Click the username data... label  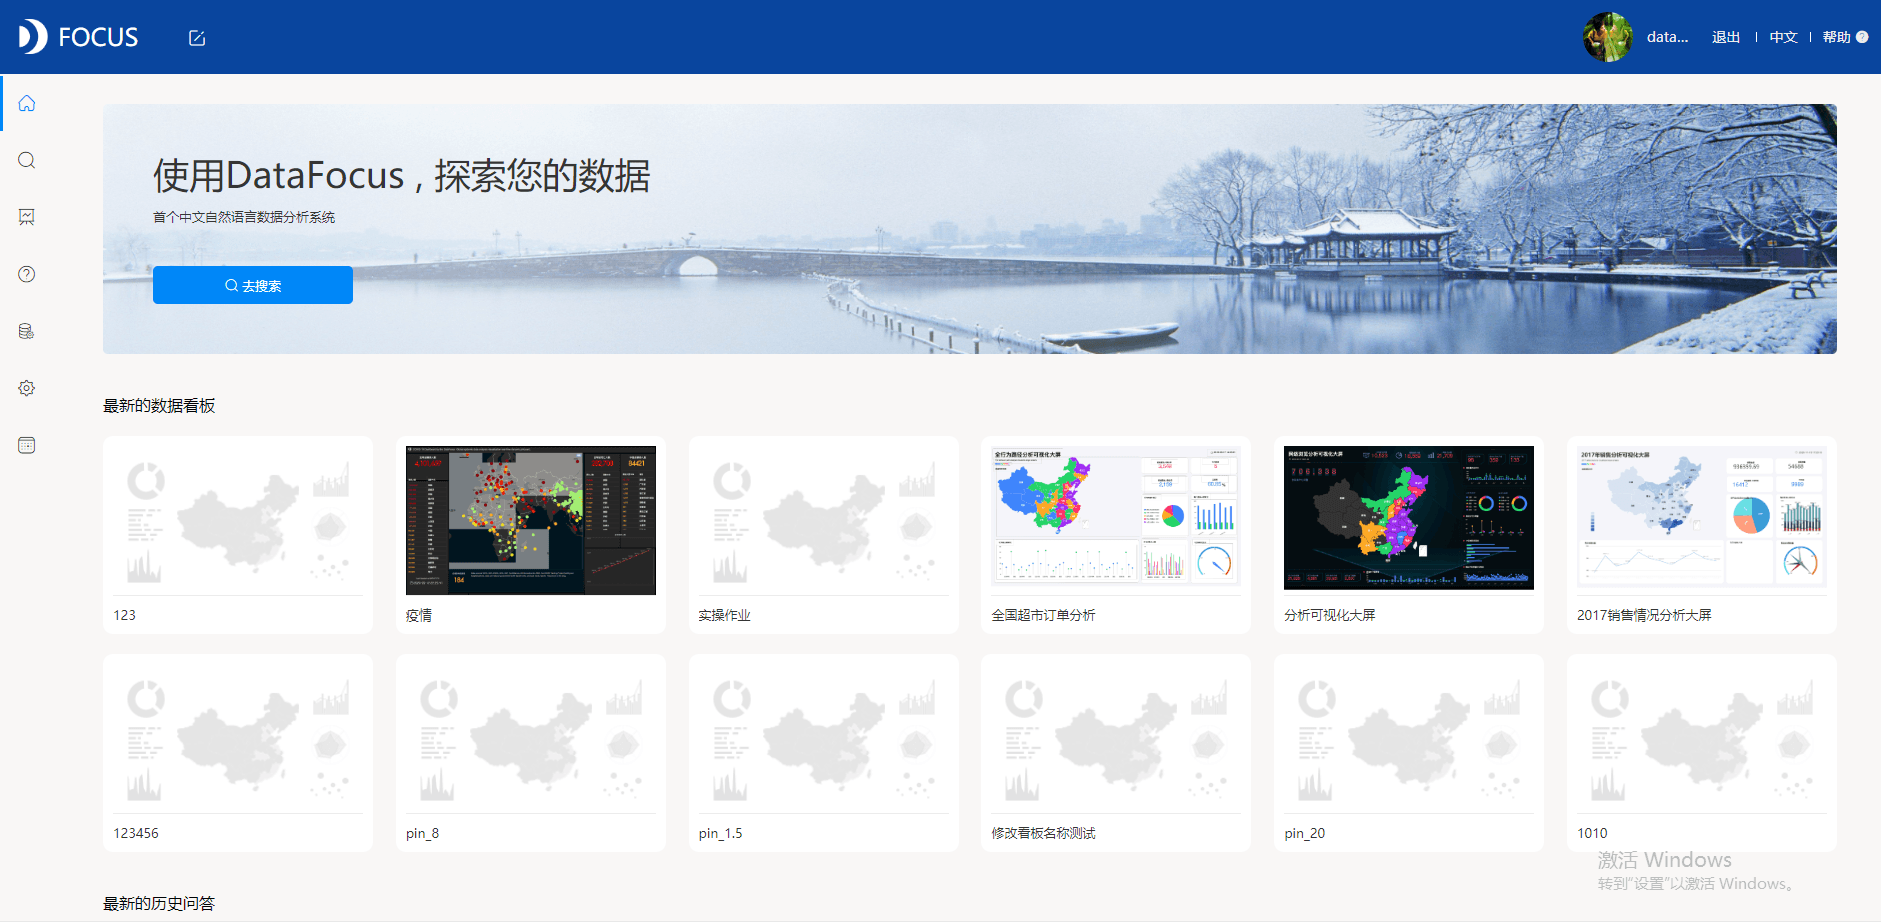pyautogui.click(x=1667, y=37)
